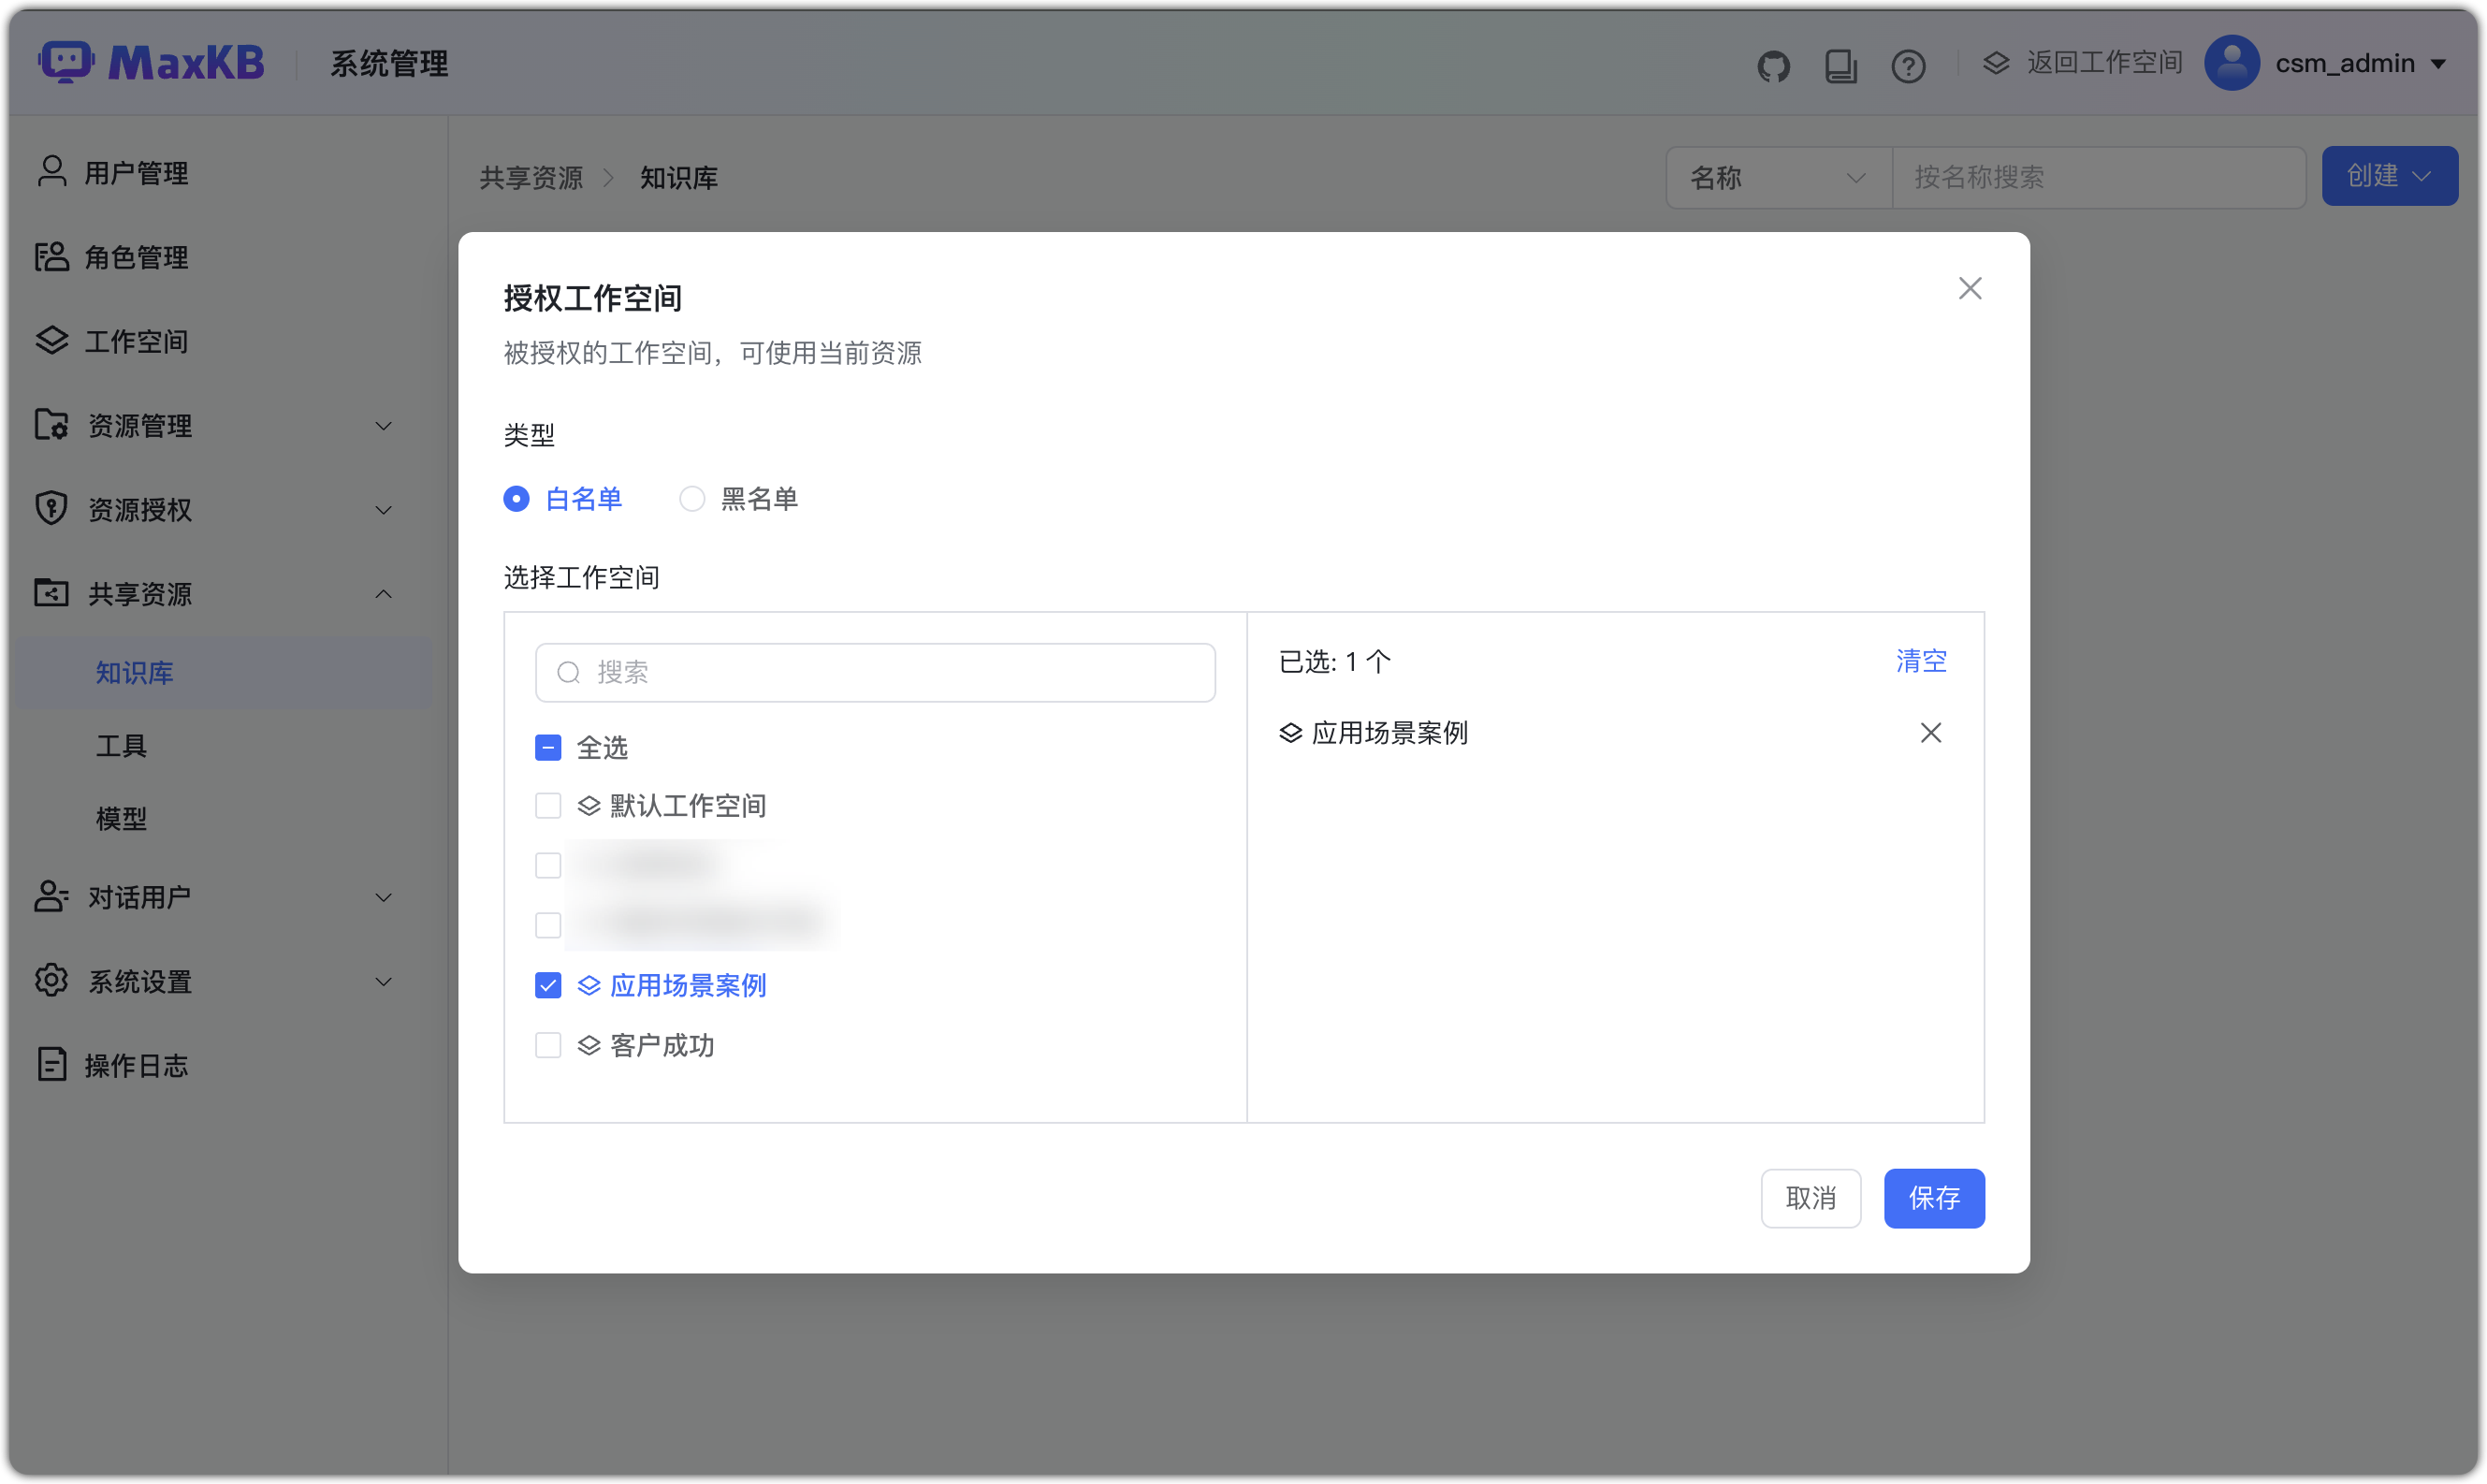This screenshot has width=2487, height=1484.
Task: Focus the 按名称搜索 input field
Action: [2099, 178]
